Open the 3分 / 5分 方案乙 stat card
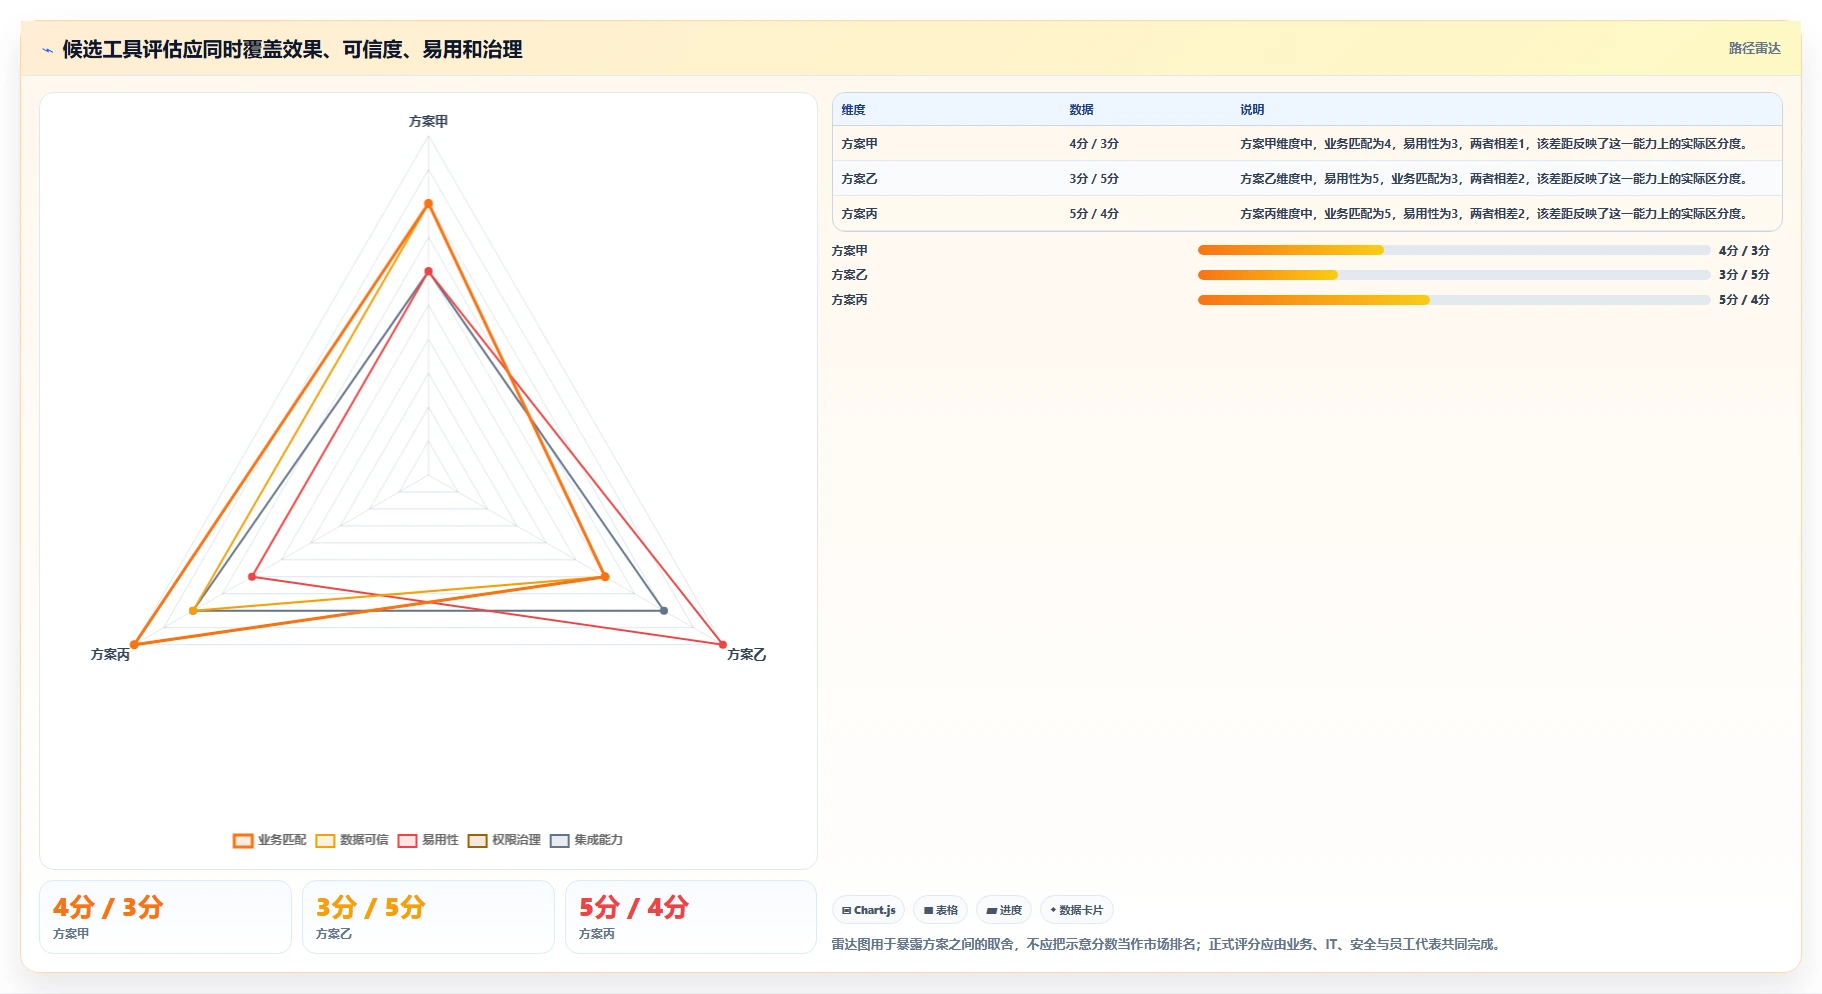Viewport: 1822px width, 994px height. point(428,917)
